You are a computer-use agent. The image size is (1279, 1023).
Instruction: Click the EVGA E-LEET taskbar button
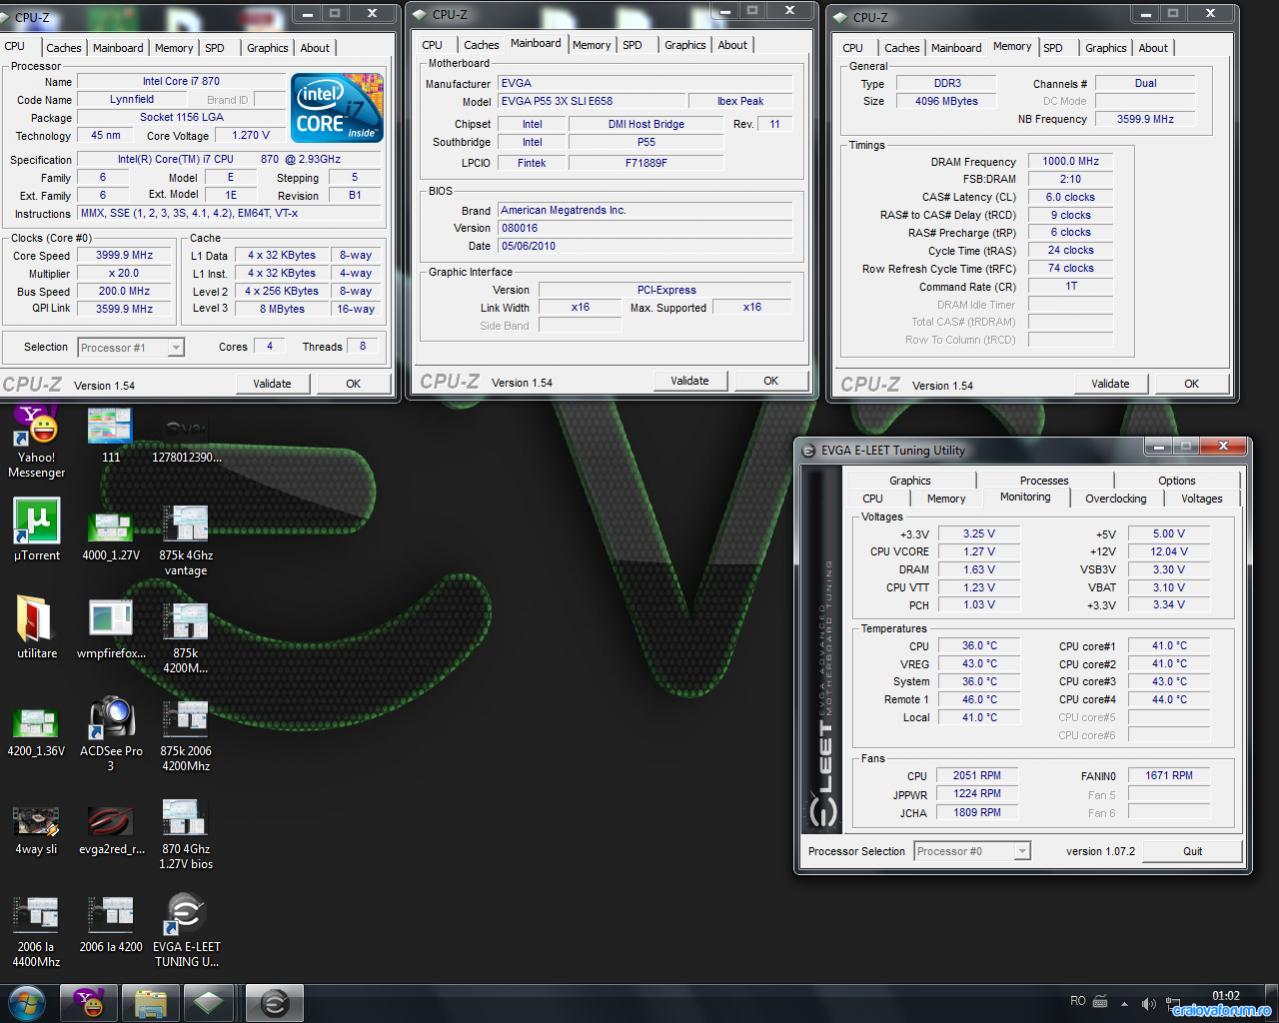(x=274, y=1003)
